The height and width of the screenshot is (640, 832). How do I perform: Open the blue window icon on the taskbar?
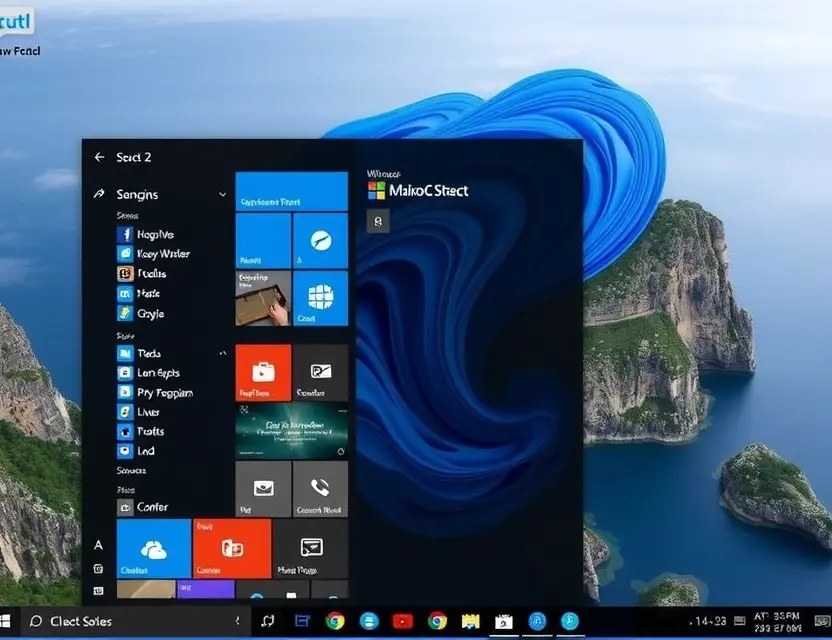302,621
